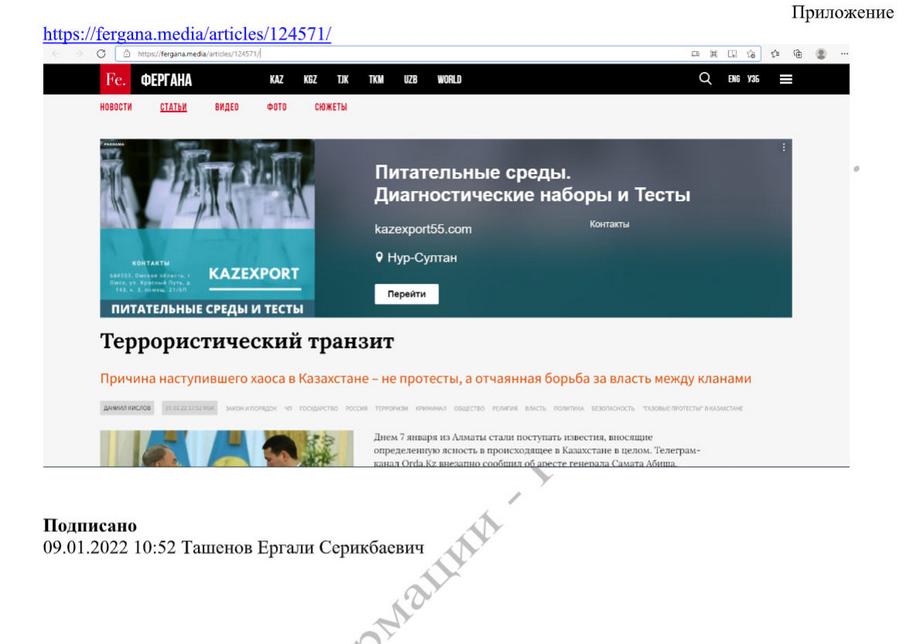This screenshot has height=644, width=920.
Task: Open the СЮЖЕТЫ tab
Action: pyautogui.click(x=330, y=107)
